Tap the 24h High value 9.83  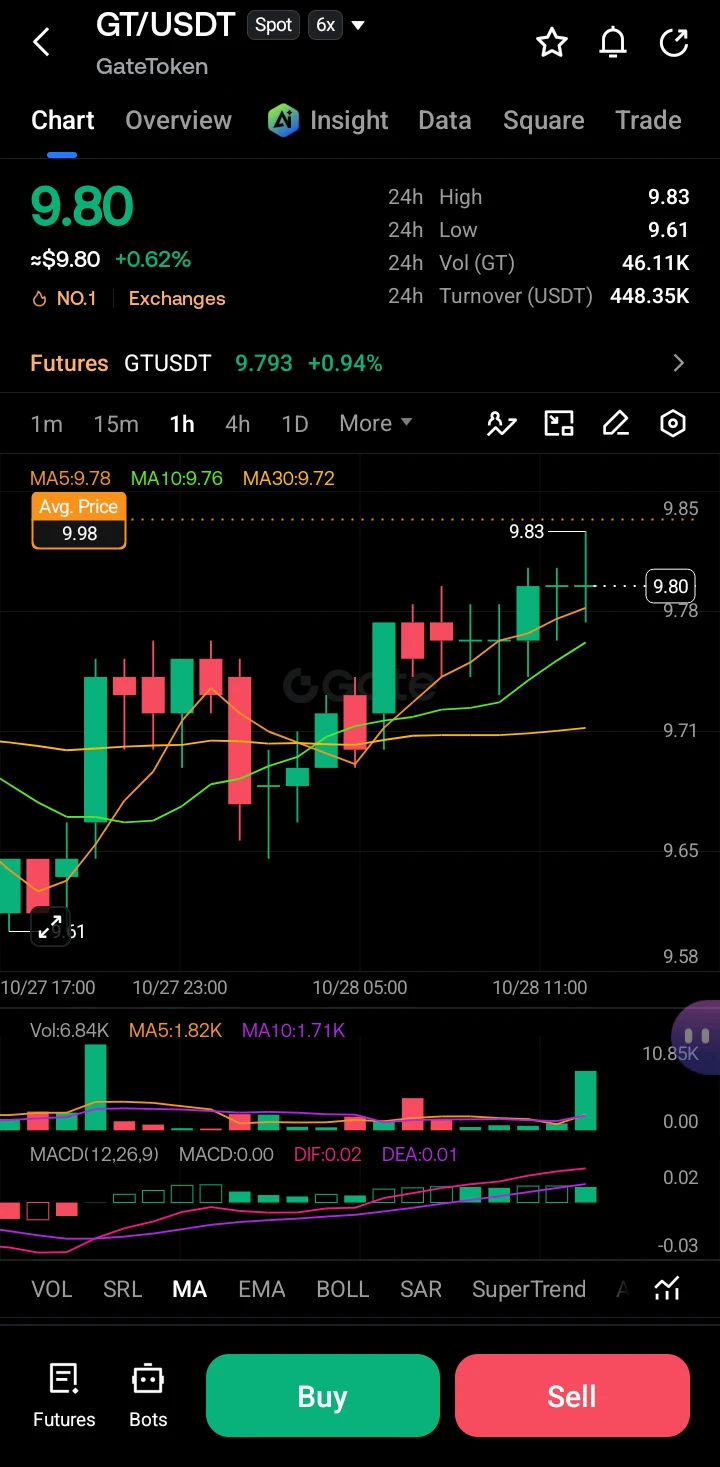pos(669,197)
